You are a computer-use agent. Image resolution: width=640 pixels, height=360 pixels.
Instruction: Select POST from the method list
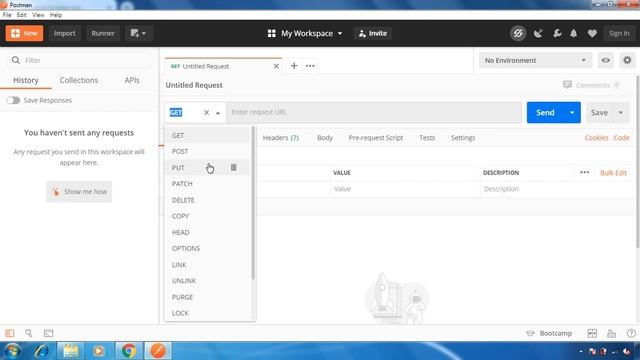pos(207,151)
